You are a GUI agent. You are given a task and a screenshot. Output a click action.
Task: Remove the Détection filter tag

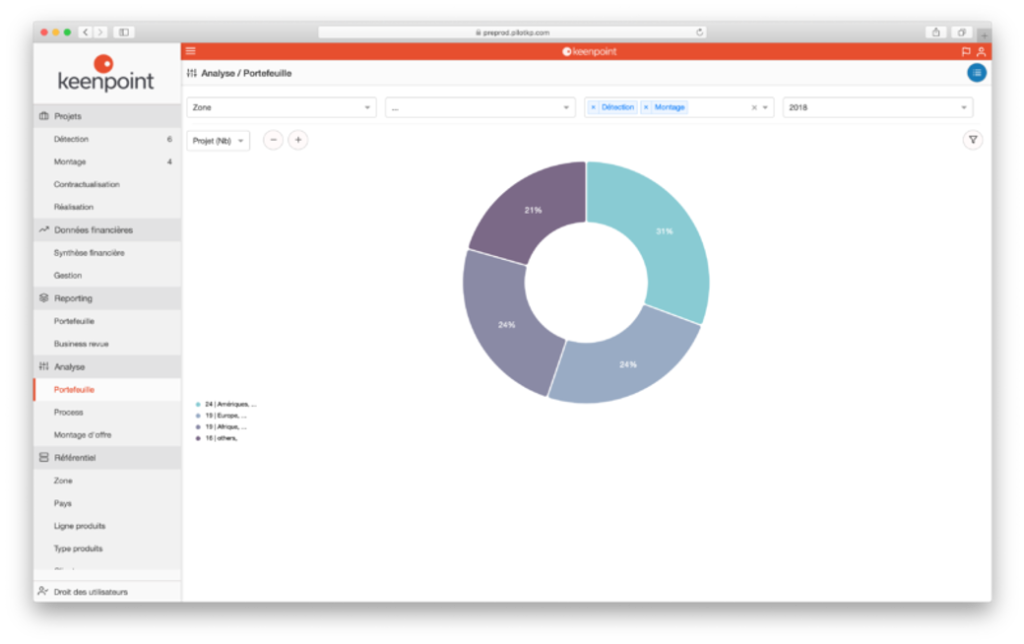pos(593,107)
